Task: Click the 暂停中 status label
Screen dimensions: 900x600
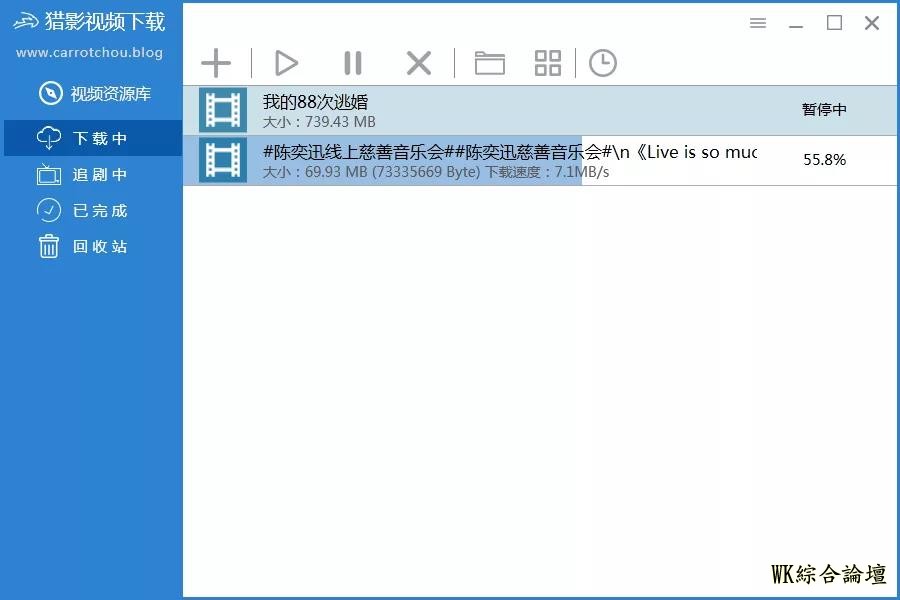Action: coord(824,110)
